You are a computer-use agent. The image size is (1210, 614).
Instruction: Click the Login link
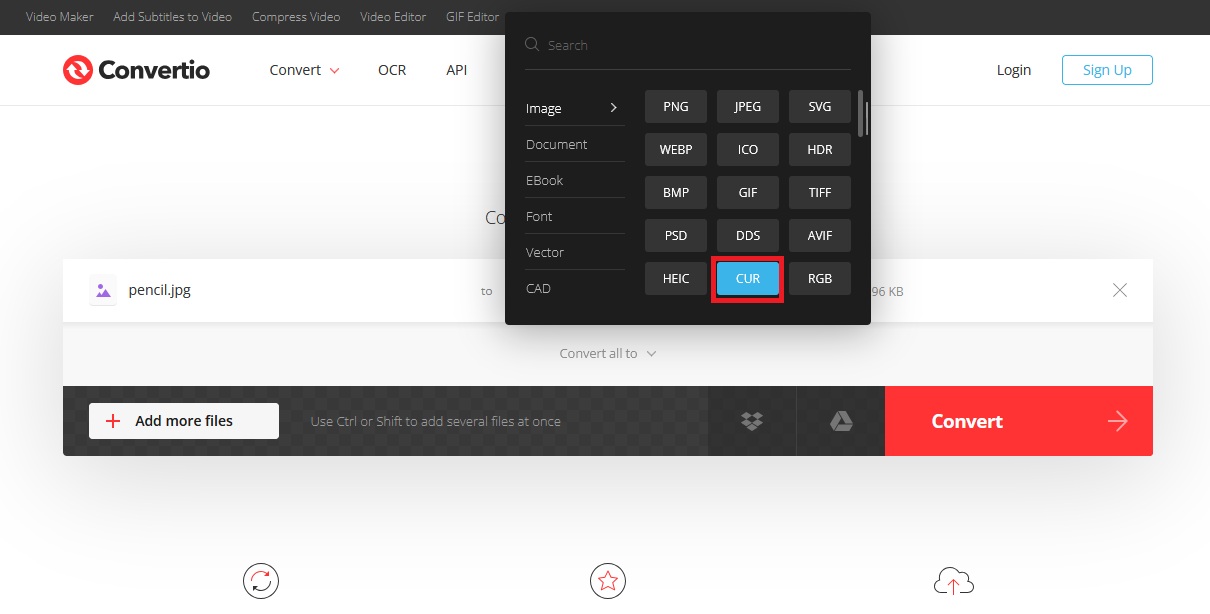1014,70
